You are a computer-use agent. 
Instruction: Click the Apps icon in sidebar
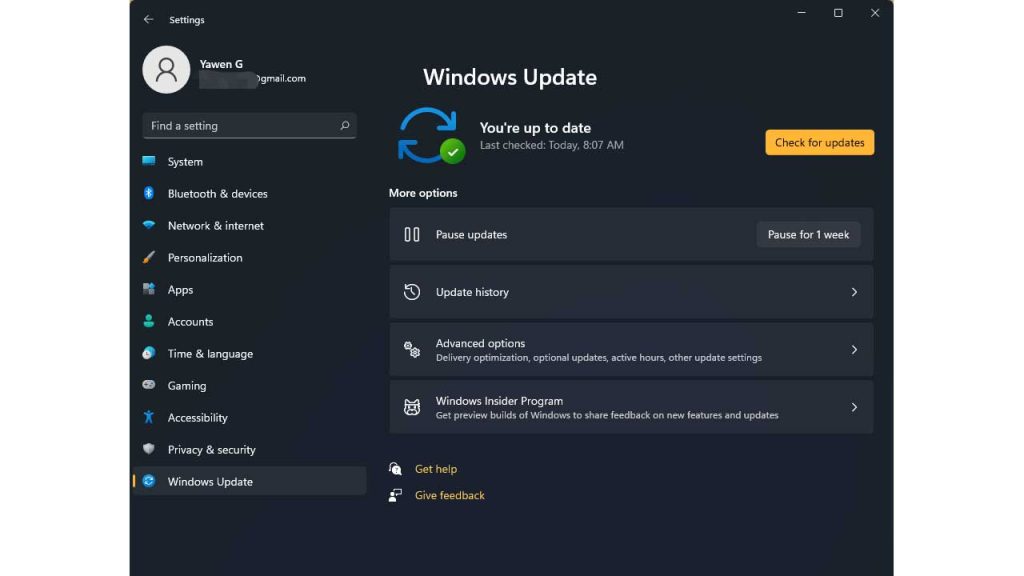point(149,289)
